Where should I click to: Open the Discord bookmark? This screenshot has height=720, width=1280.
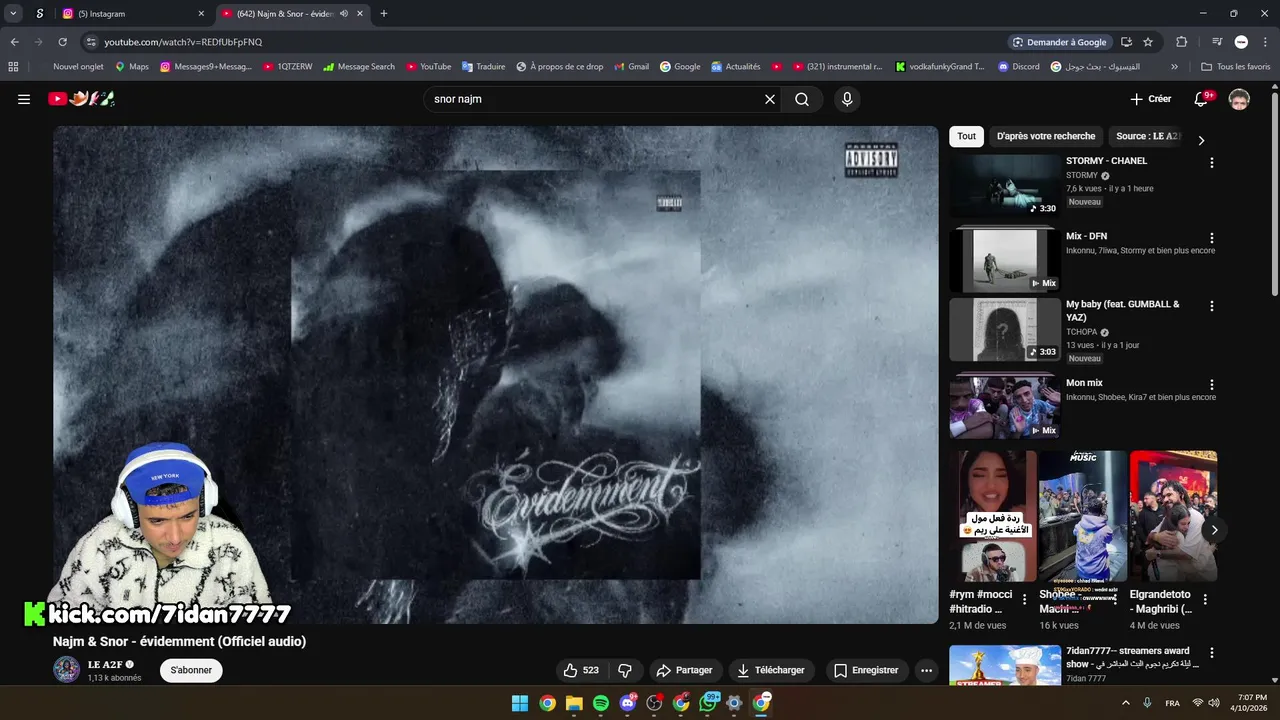(x=1018, y=67)
